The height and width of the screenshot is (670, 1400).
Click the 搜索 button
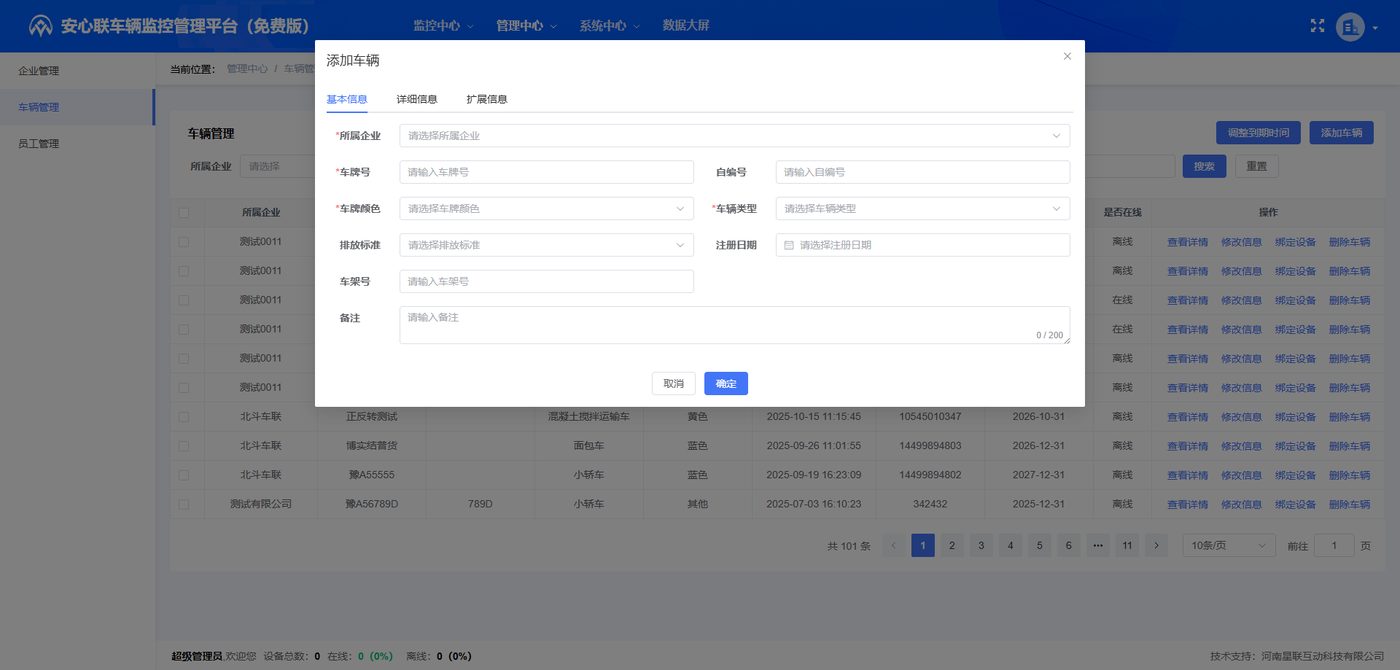[1204, 166]
